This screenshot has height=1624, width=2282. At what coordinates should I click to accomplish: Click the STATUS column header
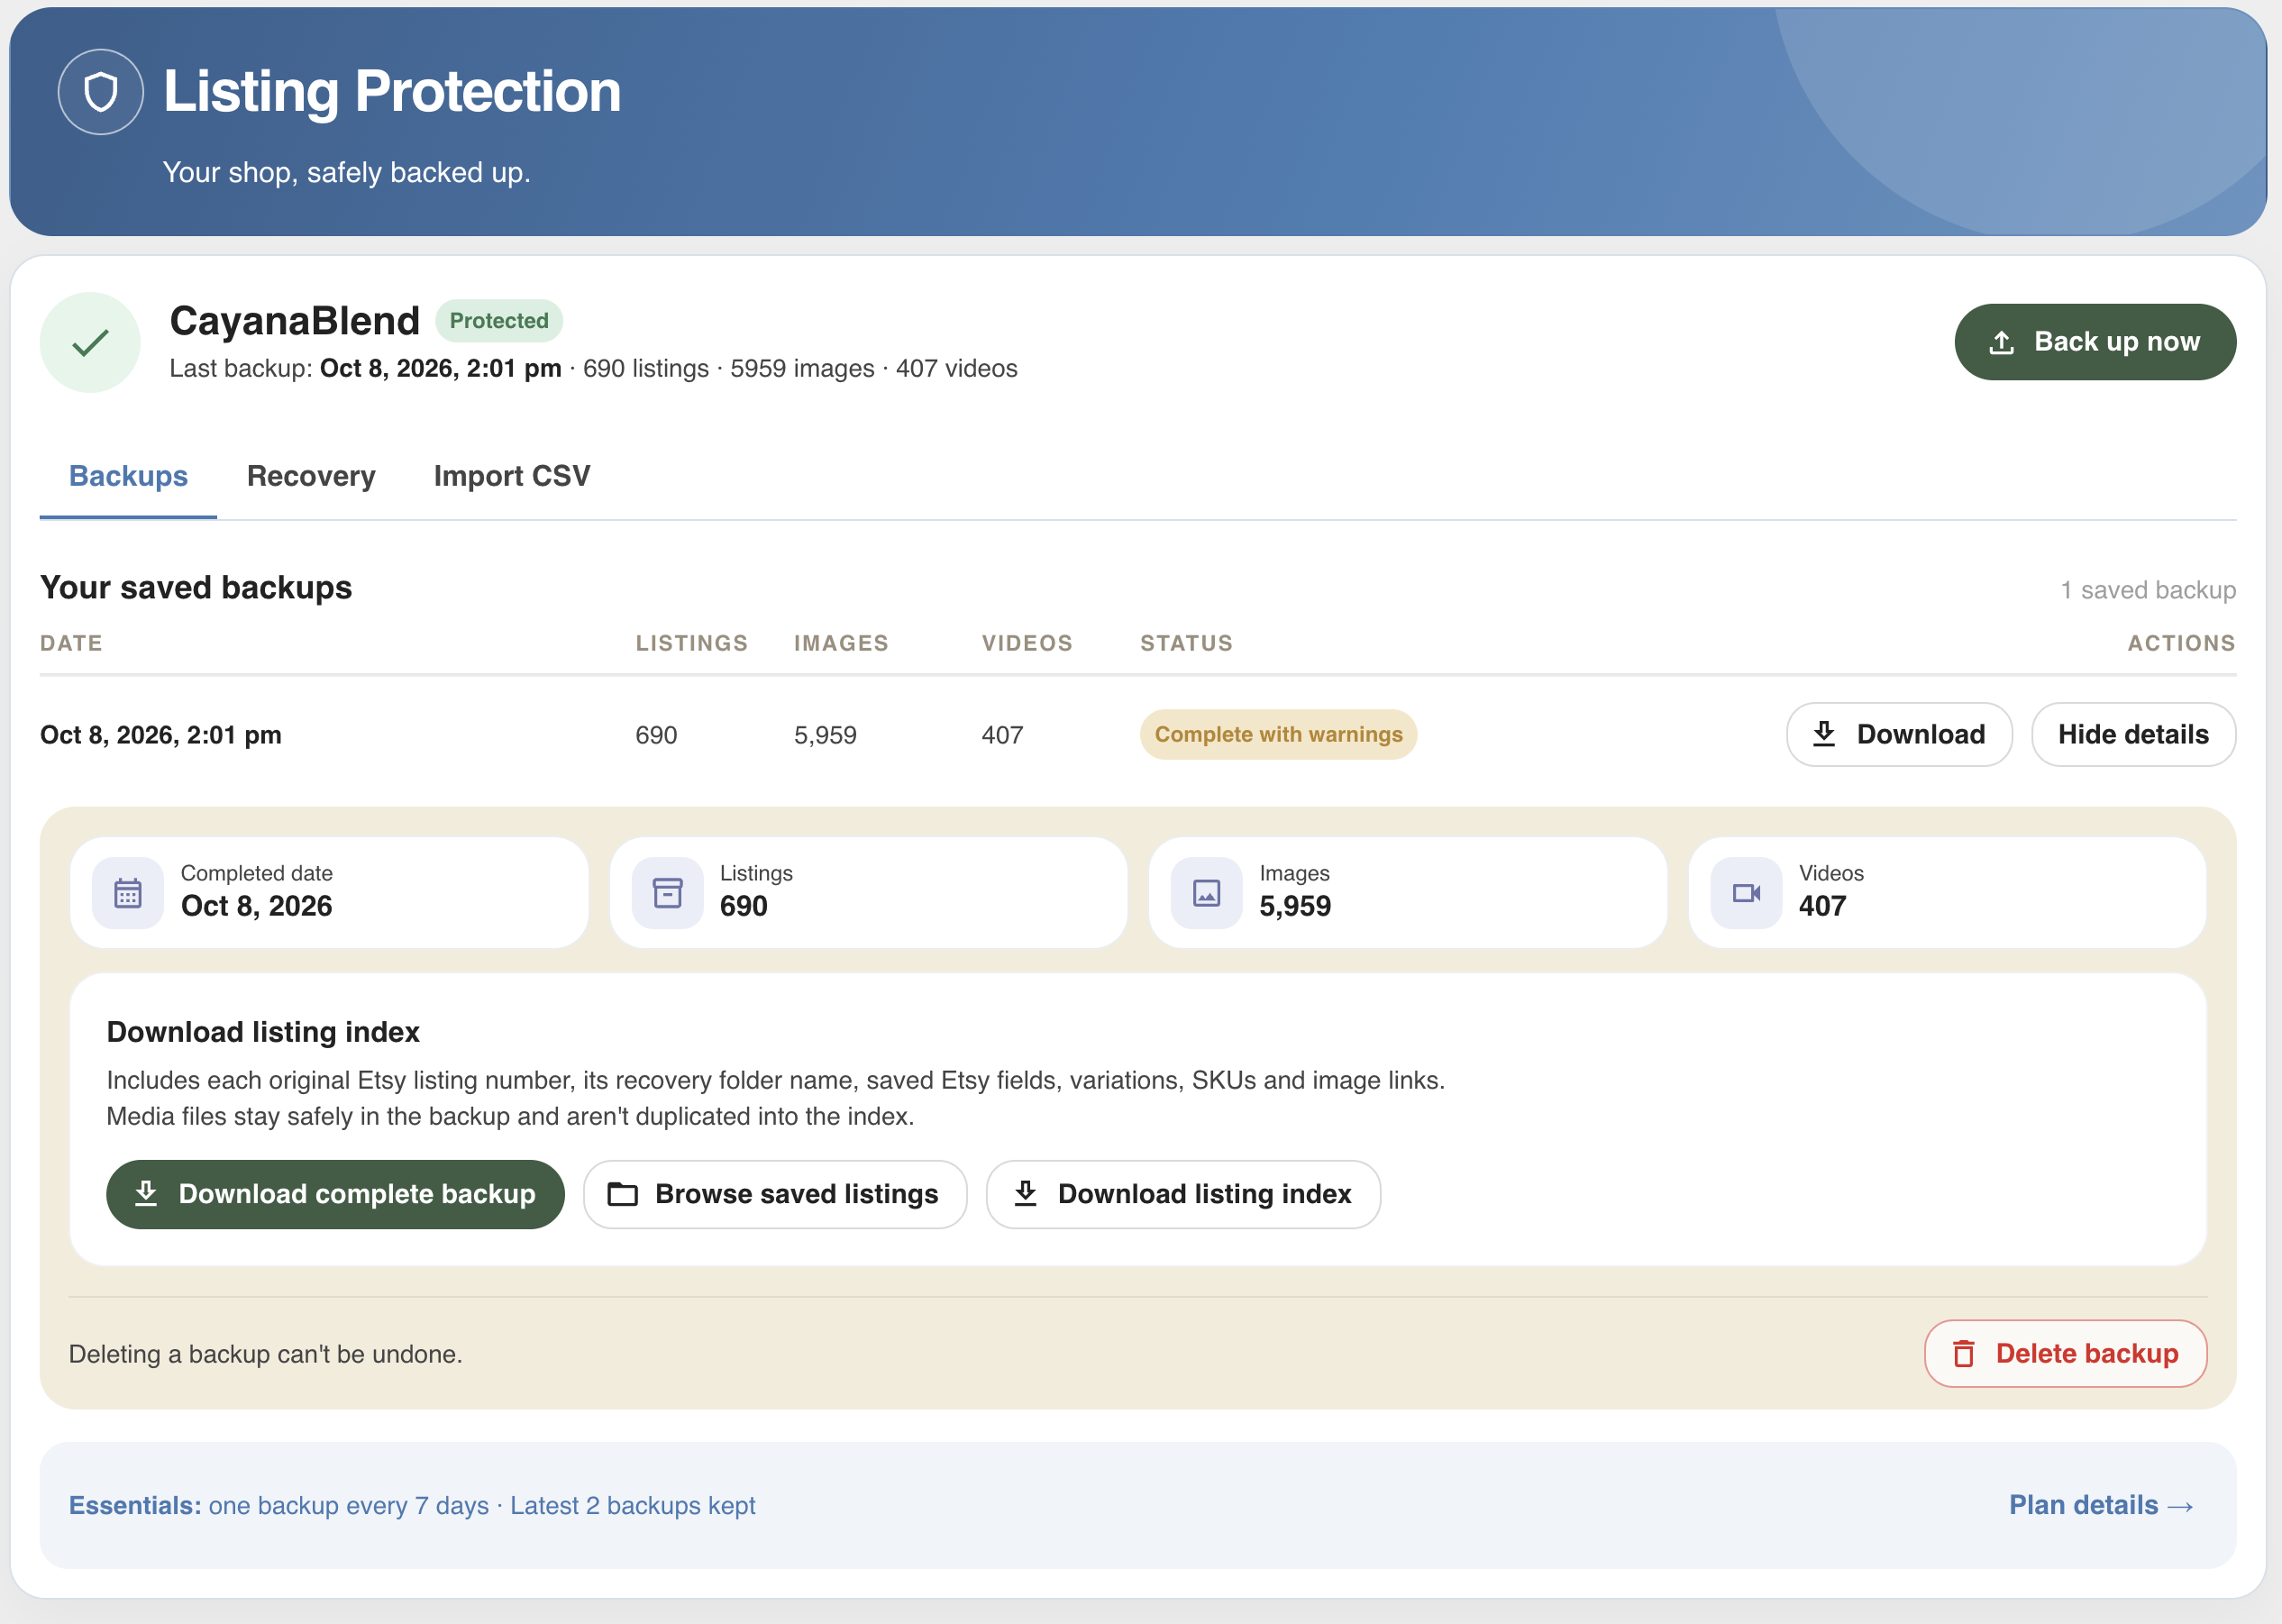click(1186, 644)
